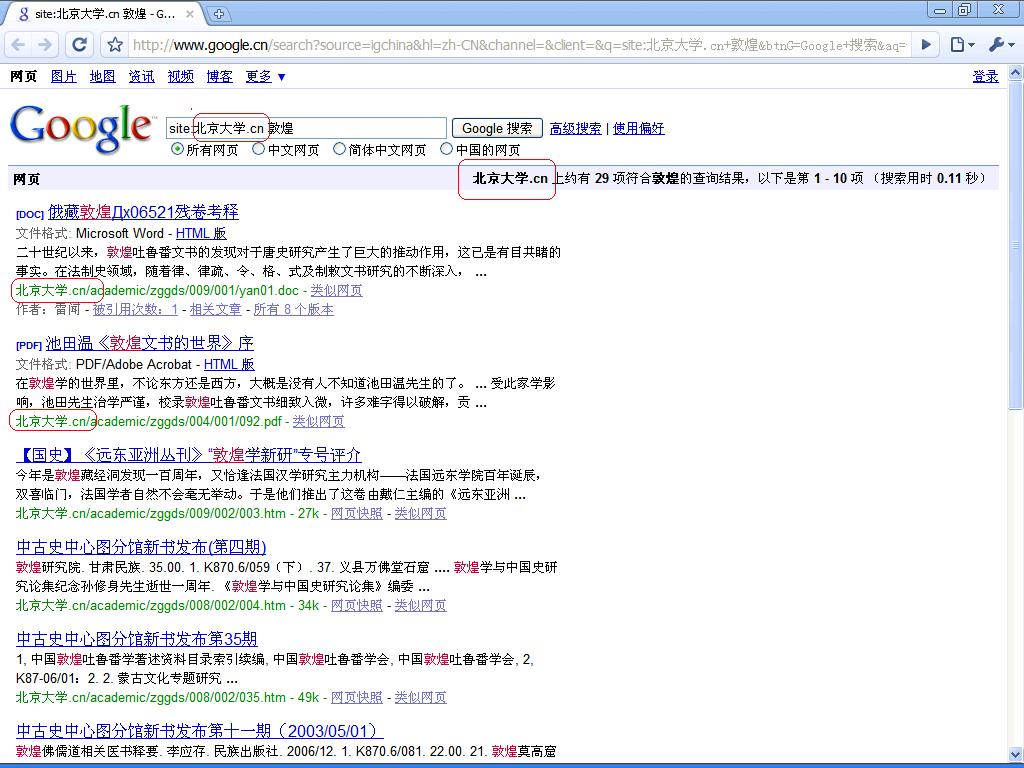Open HTML 版 of the Microsoft Word result
The height and width of the screenshot is (768, 1024).
[201, 233]
